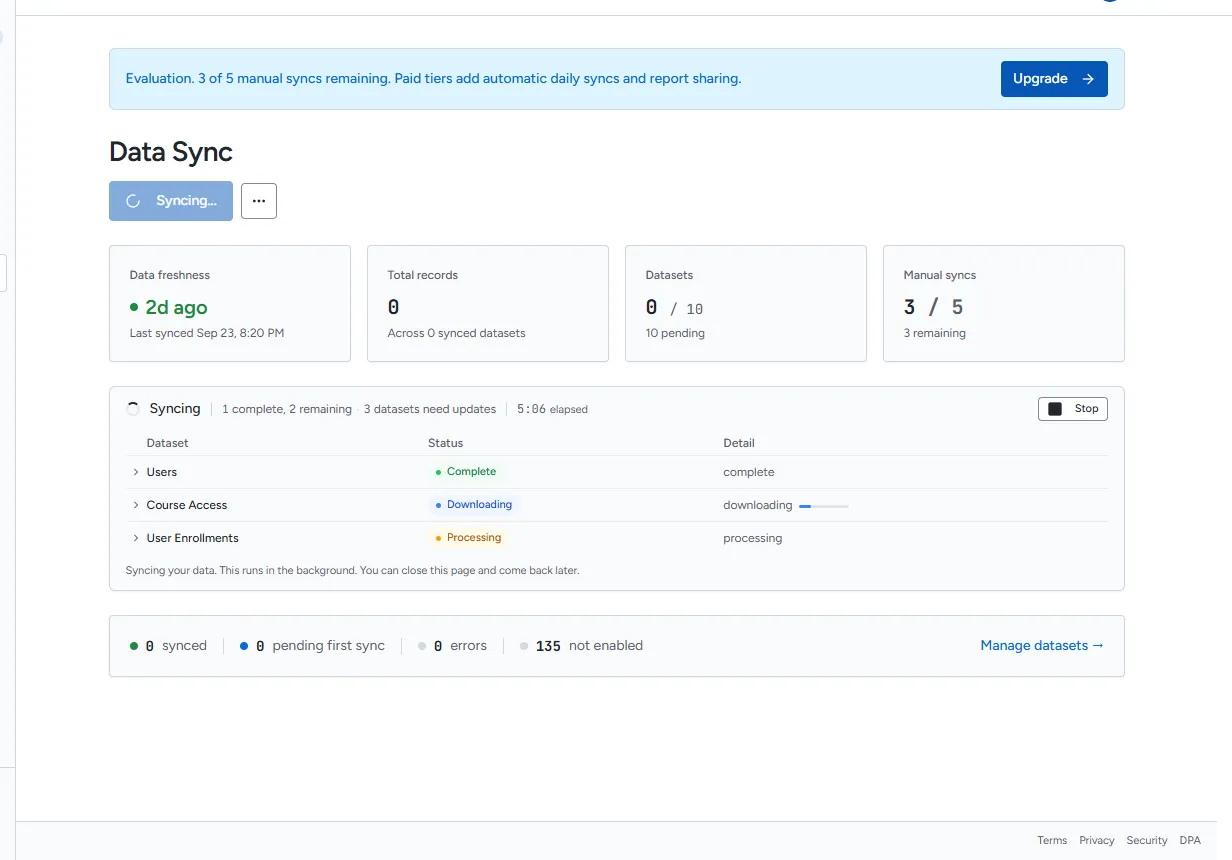1232x860 pixels.
Task: Click the Dataset column header
Action: point(168,443)
